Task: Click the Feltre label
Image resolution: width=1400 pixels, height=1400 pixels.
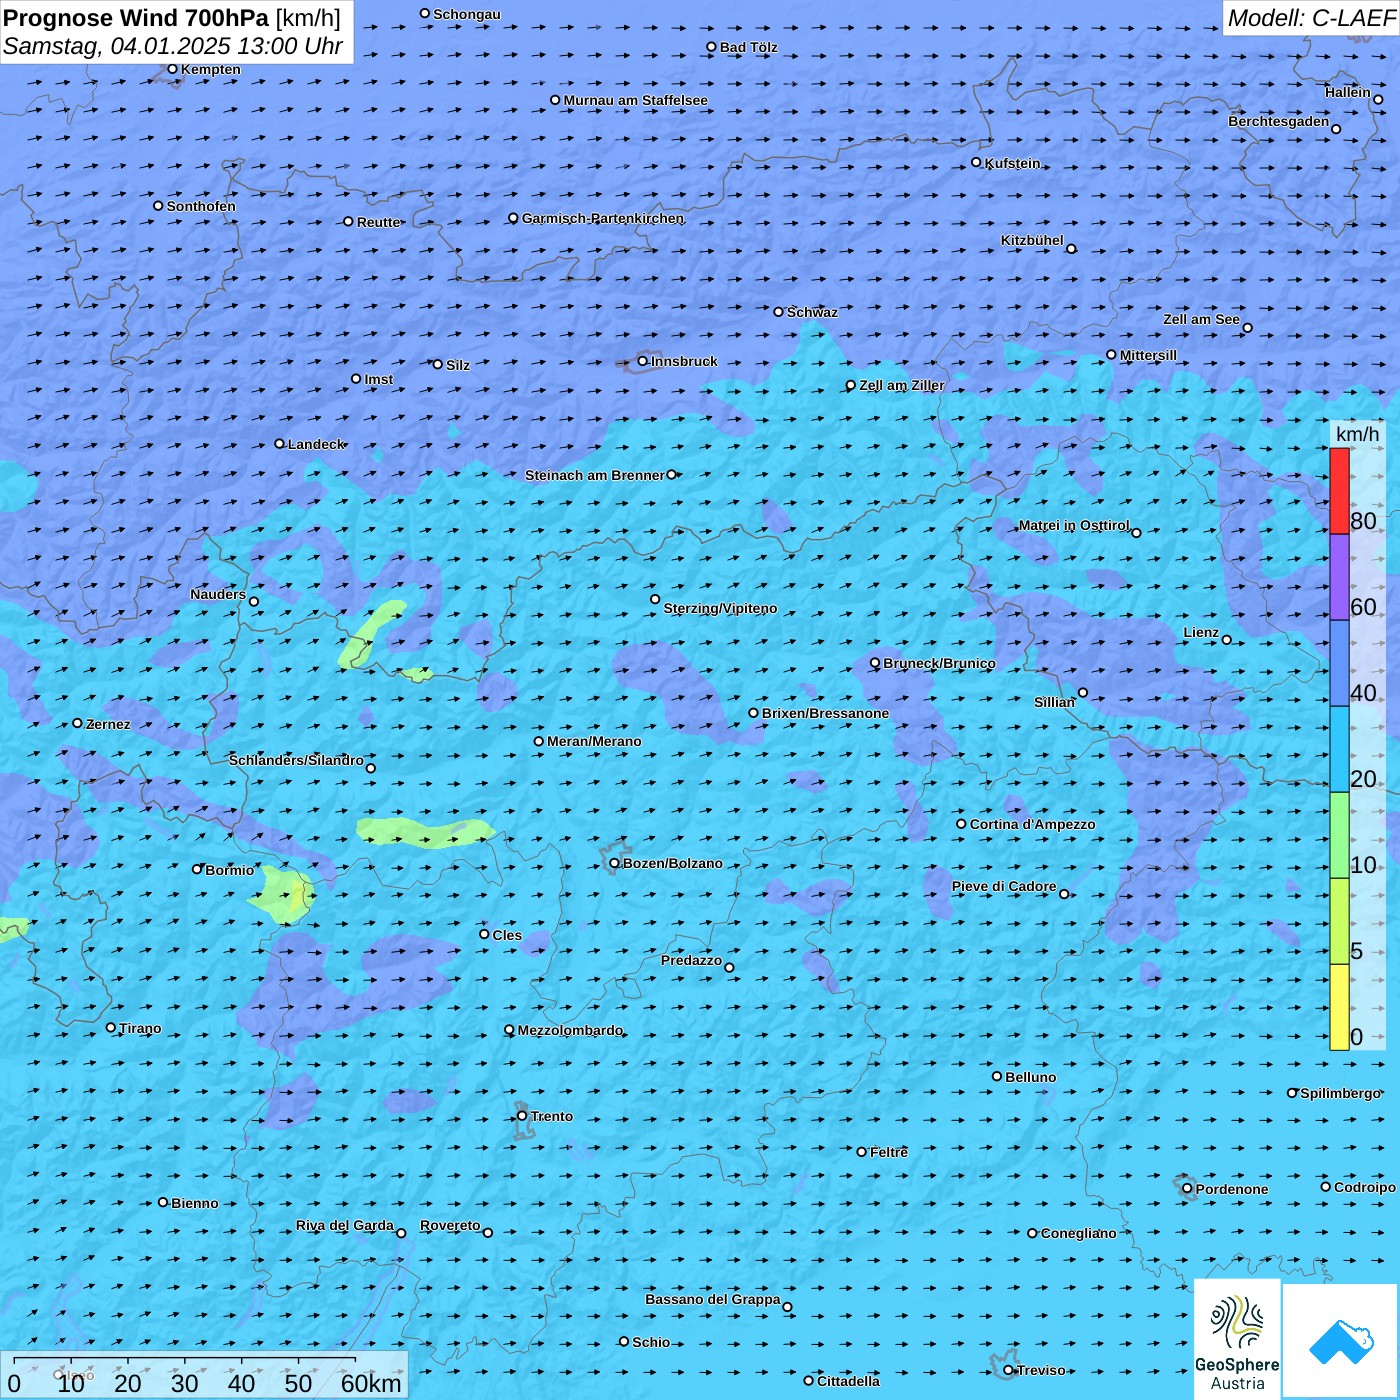Action: (888, 1152)
